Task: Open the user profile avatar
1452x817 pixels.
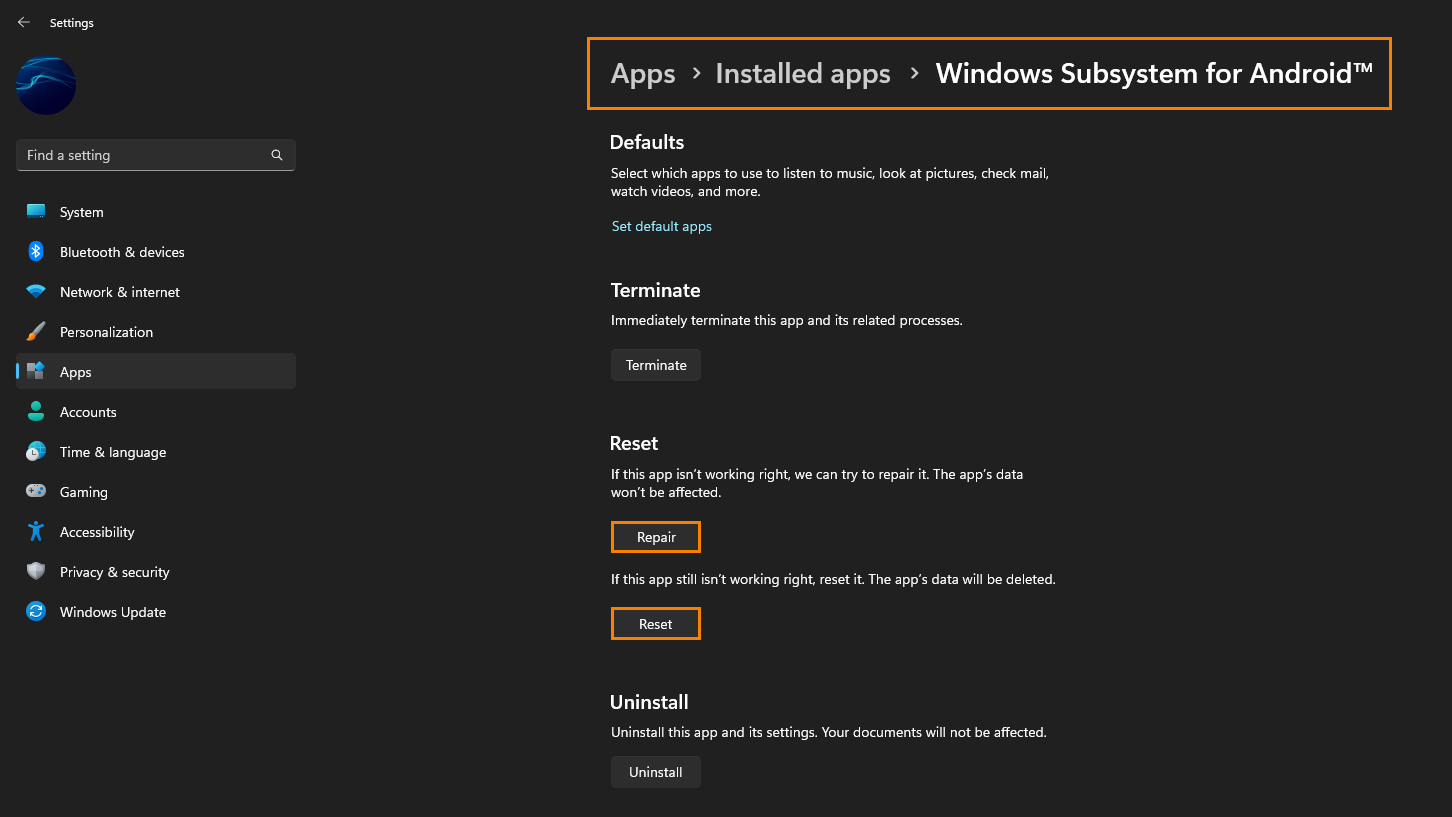Action: tap(46, 85)
